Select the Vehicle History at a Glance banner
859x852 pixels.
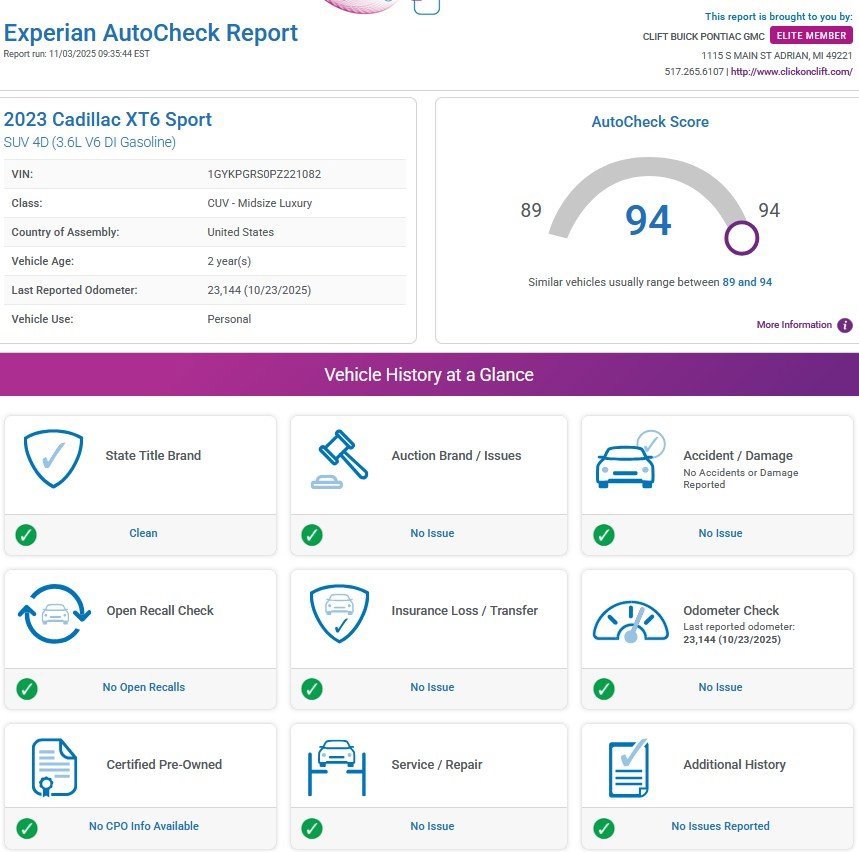[429, 375]
